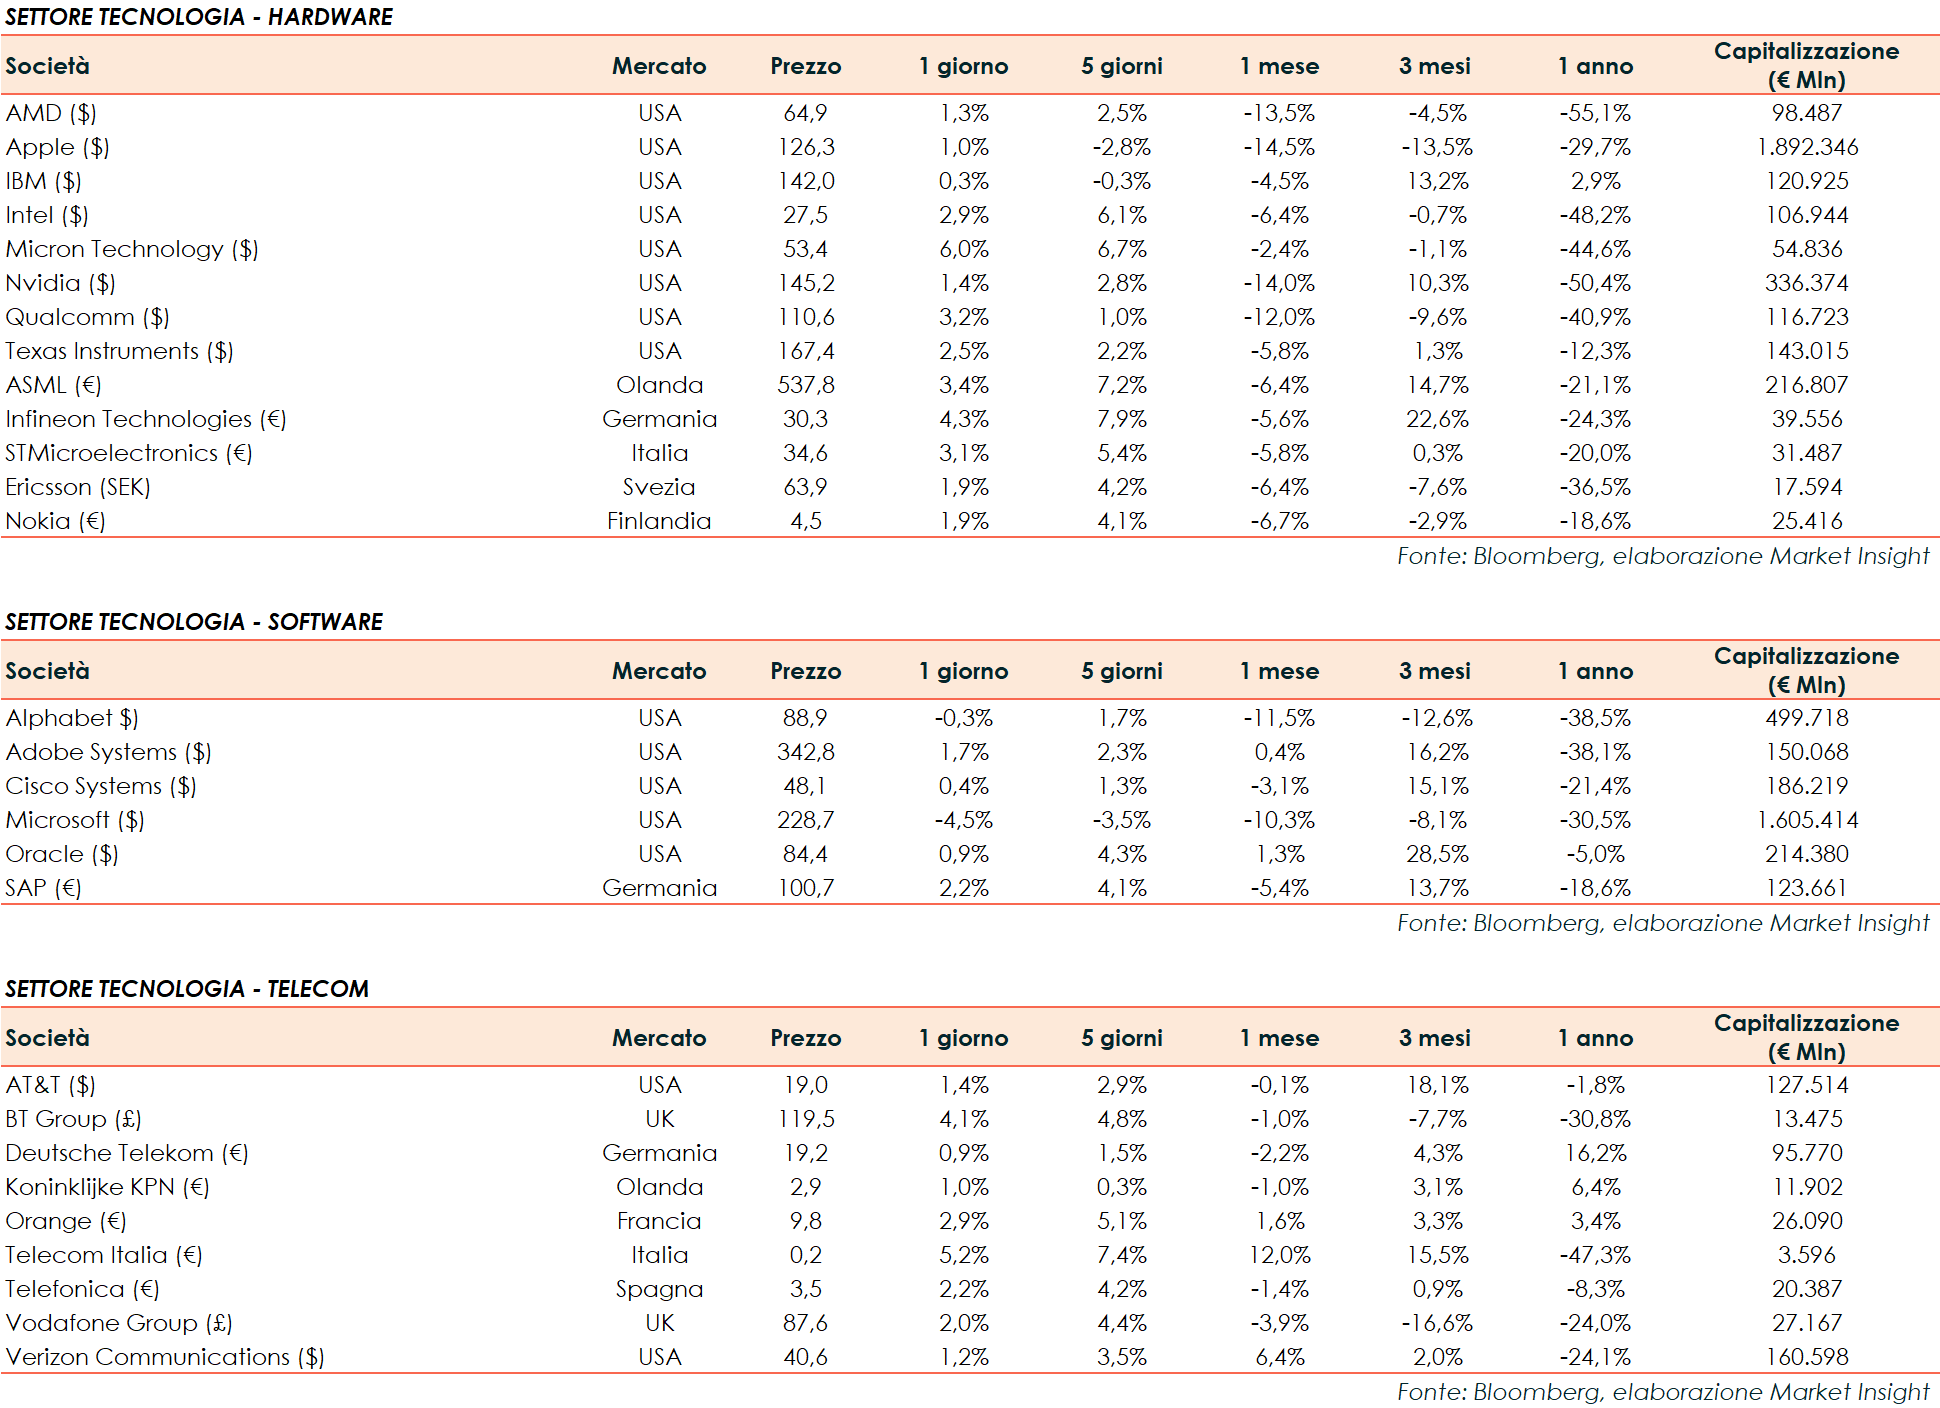The width and height of the screenshot is (1940, 1408).
Task: Select the Adobe Systems ($) company name
Action: [108, 752]
